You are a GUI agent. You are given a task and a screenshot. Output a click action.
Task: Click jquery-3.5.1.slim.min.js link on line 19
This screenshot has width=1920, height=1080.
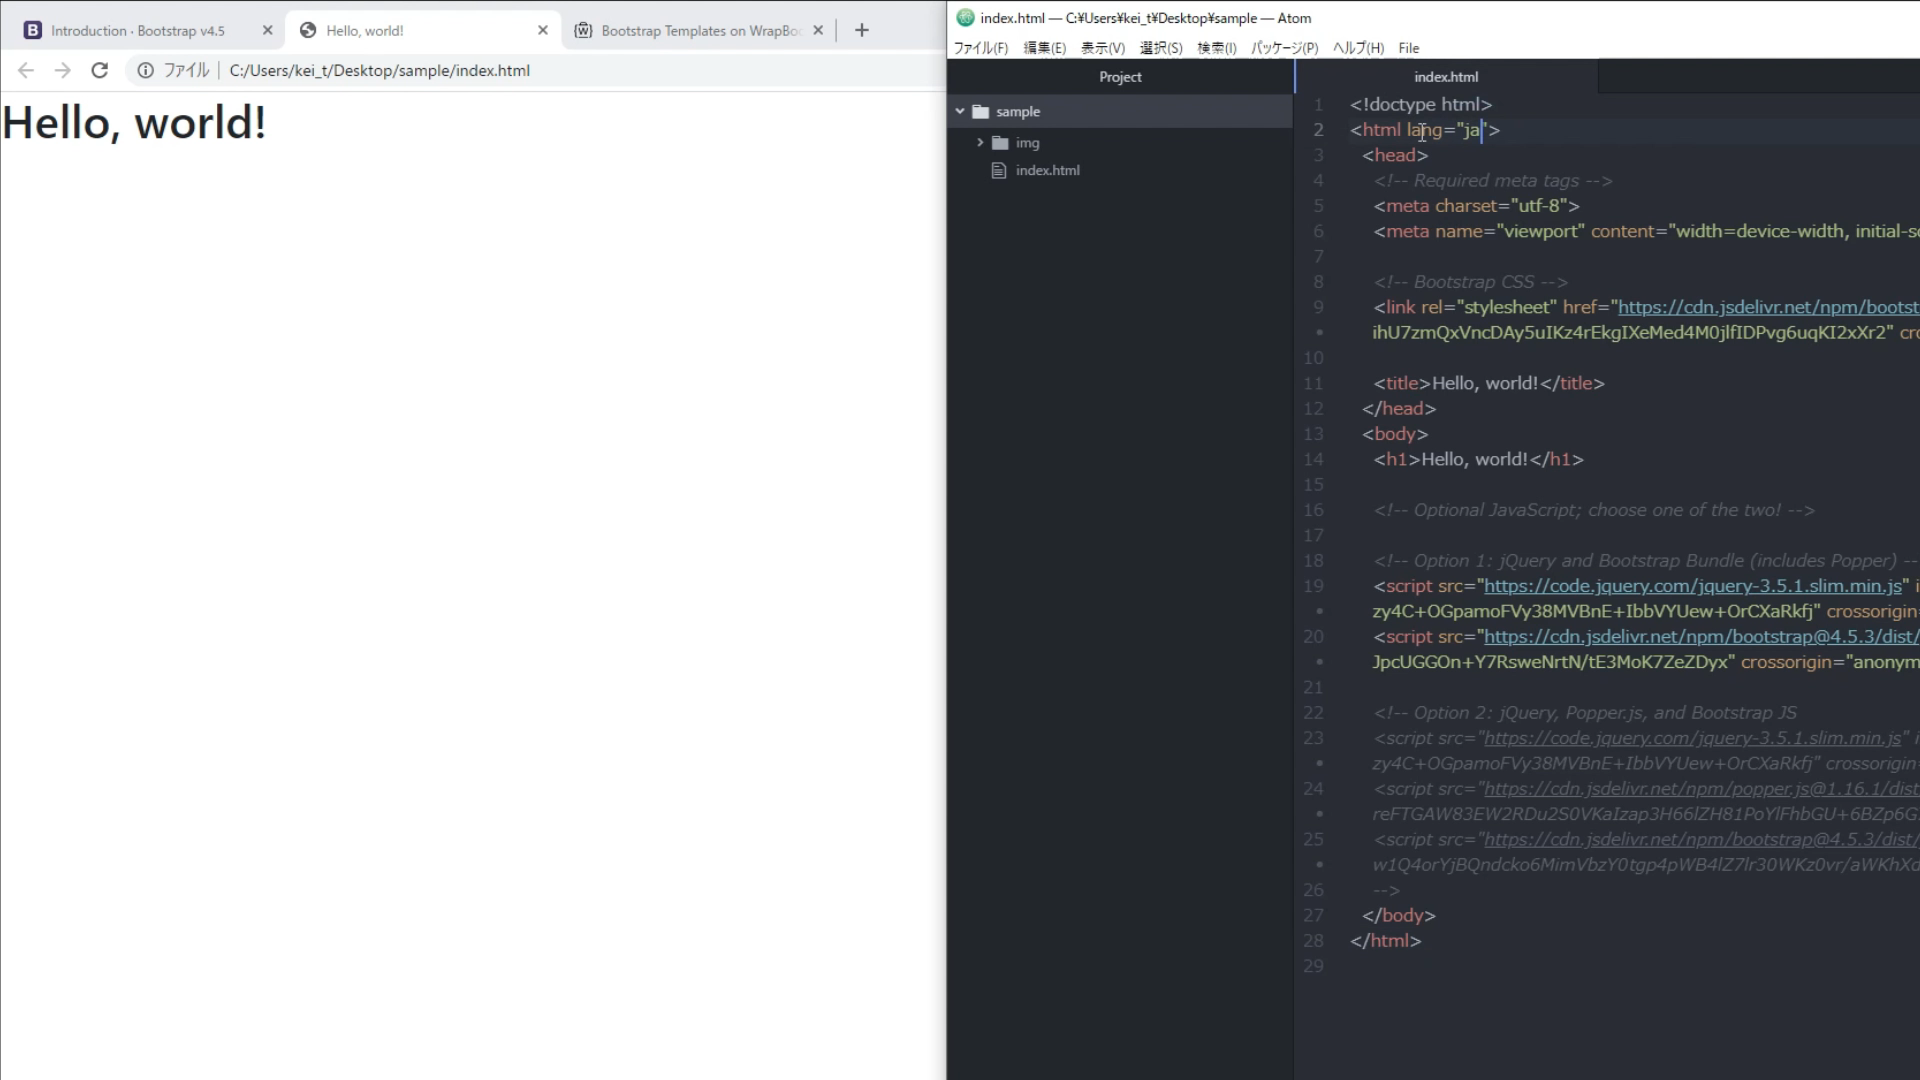click(1693, 586)
